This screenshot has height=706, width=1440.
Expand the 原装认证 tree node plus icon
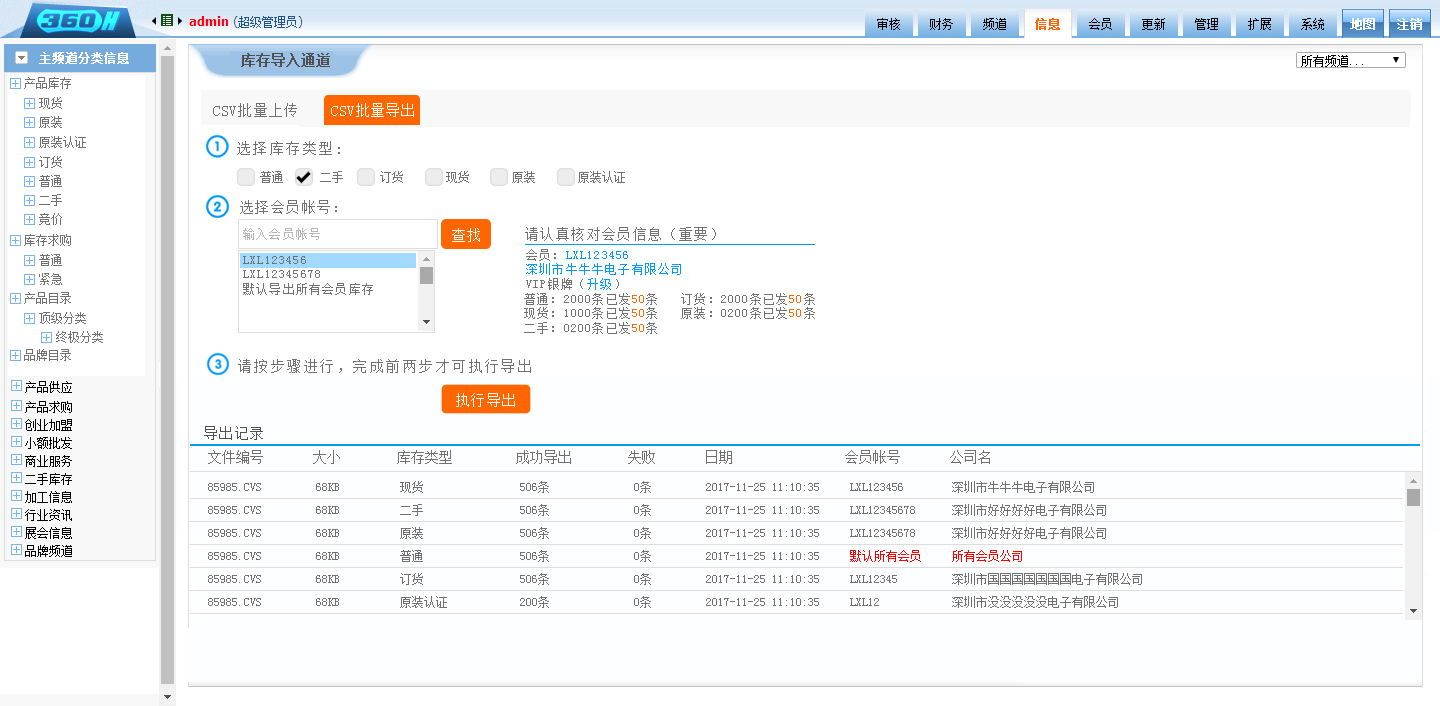coord(29,142)
